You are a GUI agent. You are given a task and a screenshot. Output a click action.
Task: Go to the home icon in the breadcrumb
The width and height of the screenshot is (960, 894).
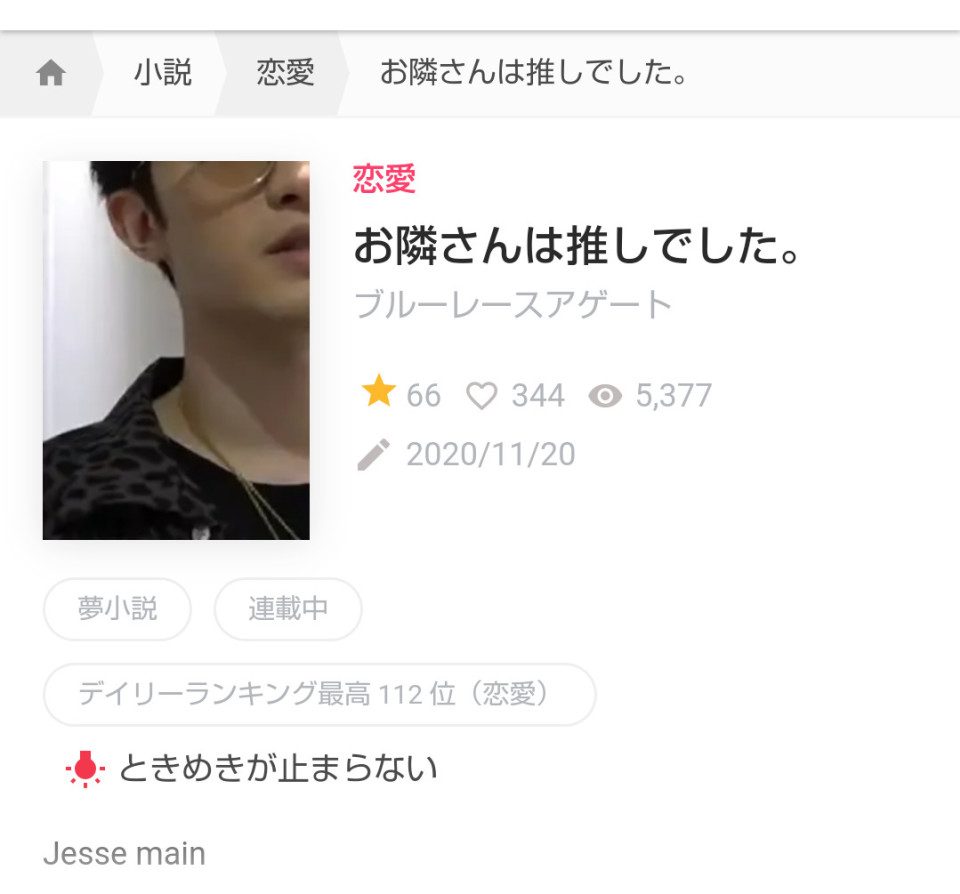pyautogui.click(x=51, y=73)
